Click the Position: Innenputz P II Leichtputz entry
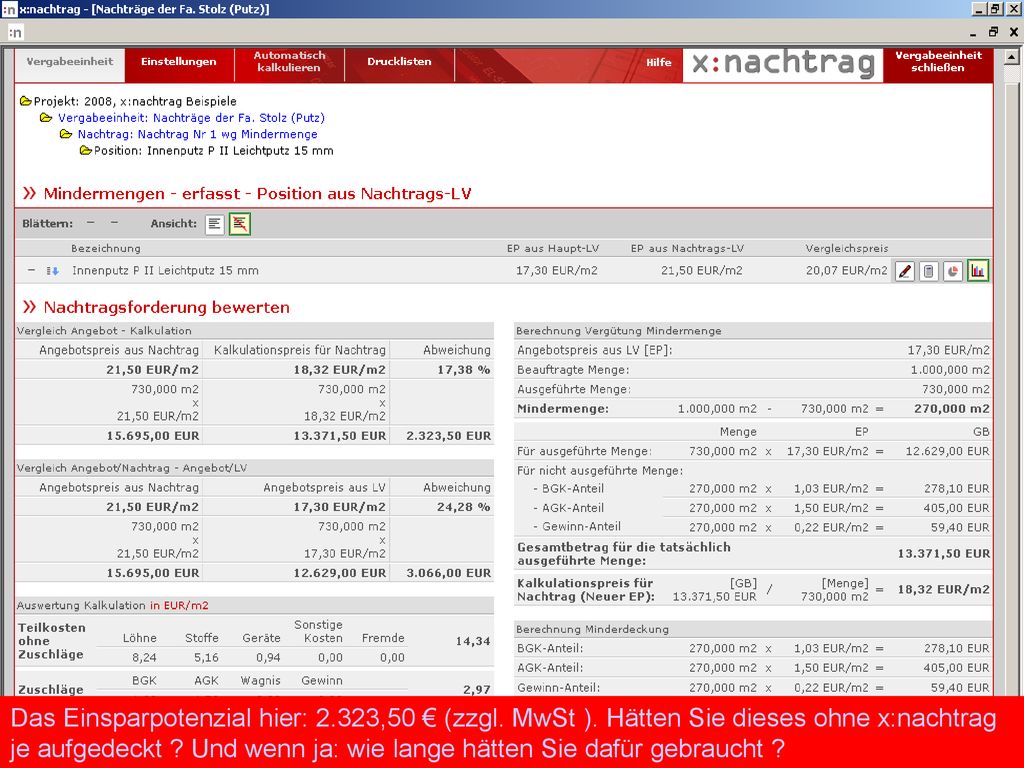This screenshot has width=1024, height=768. (x=214, y=151)
